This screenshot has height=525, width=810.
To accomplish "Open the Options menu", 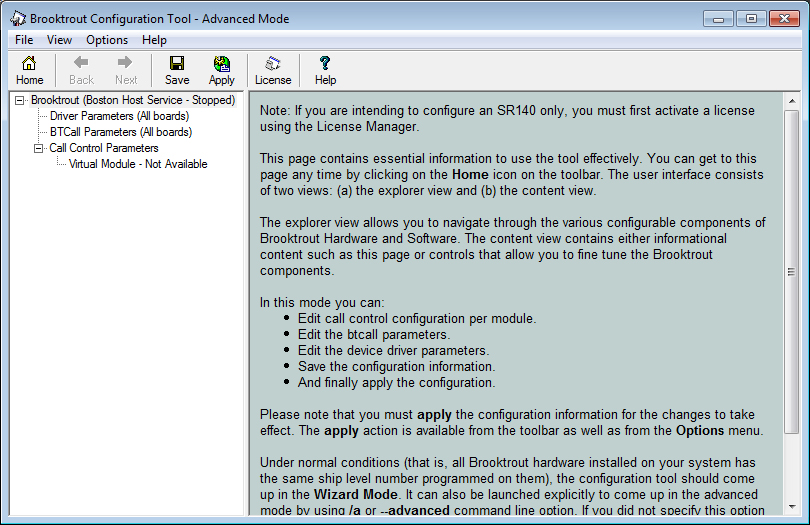I will (107, 40).
